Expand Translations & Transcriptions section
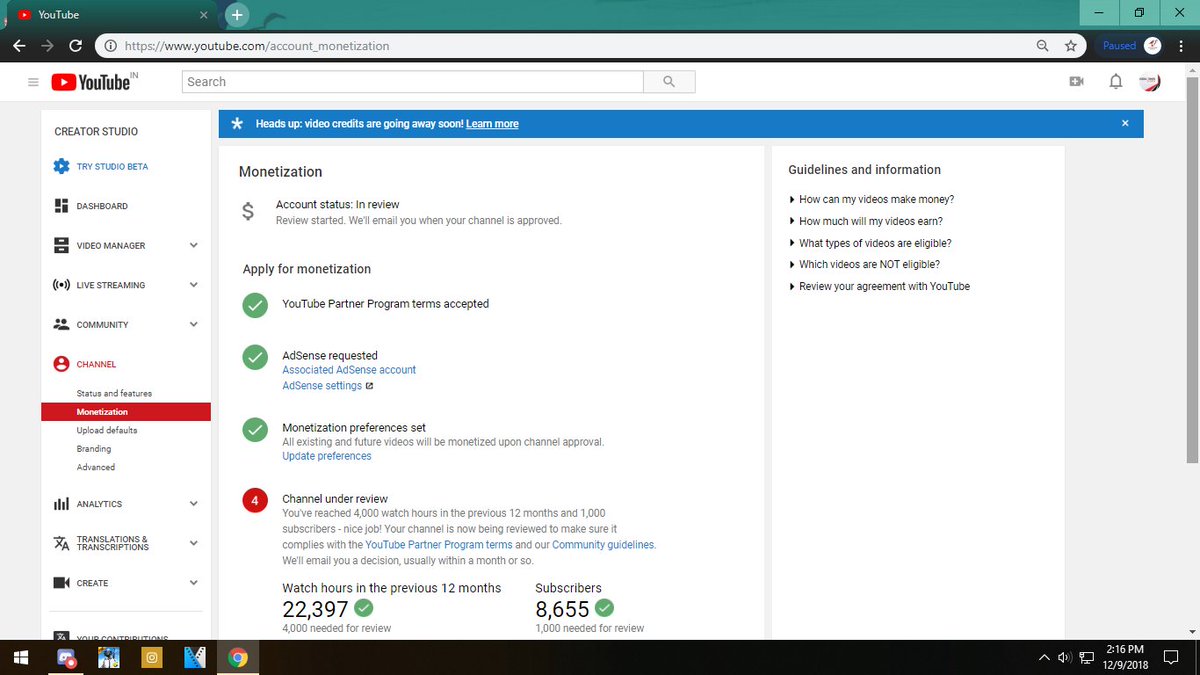The width and height of the screenshot is (1200, 675). 193,543
